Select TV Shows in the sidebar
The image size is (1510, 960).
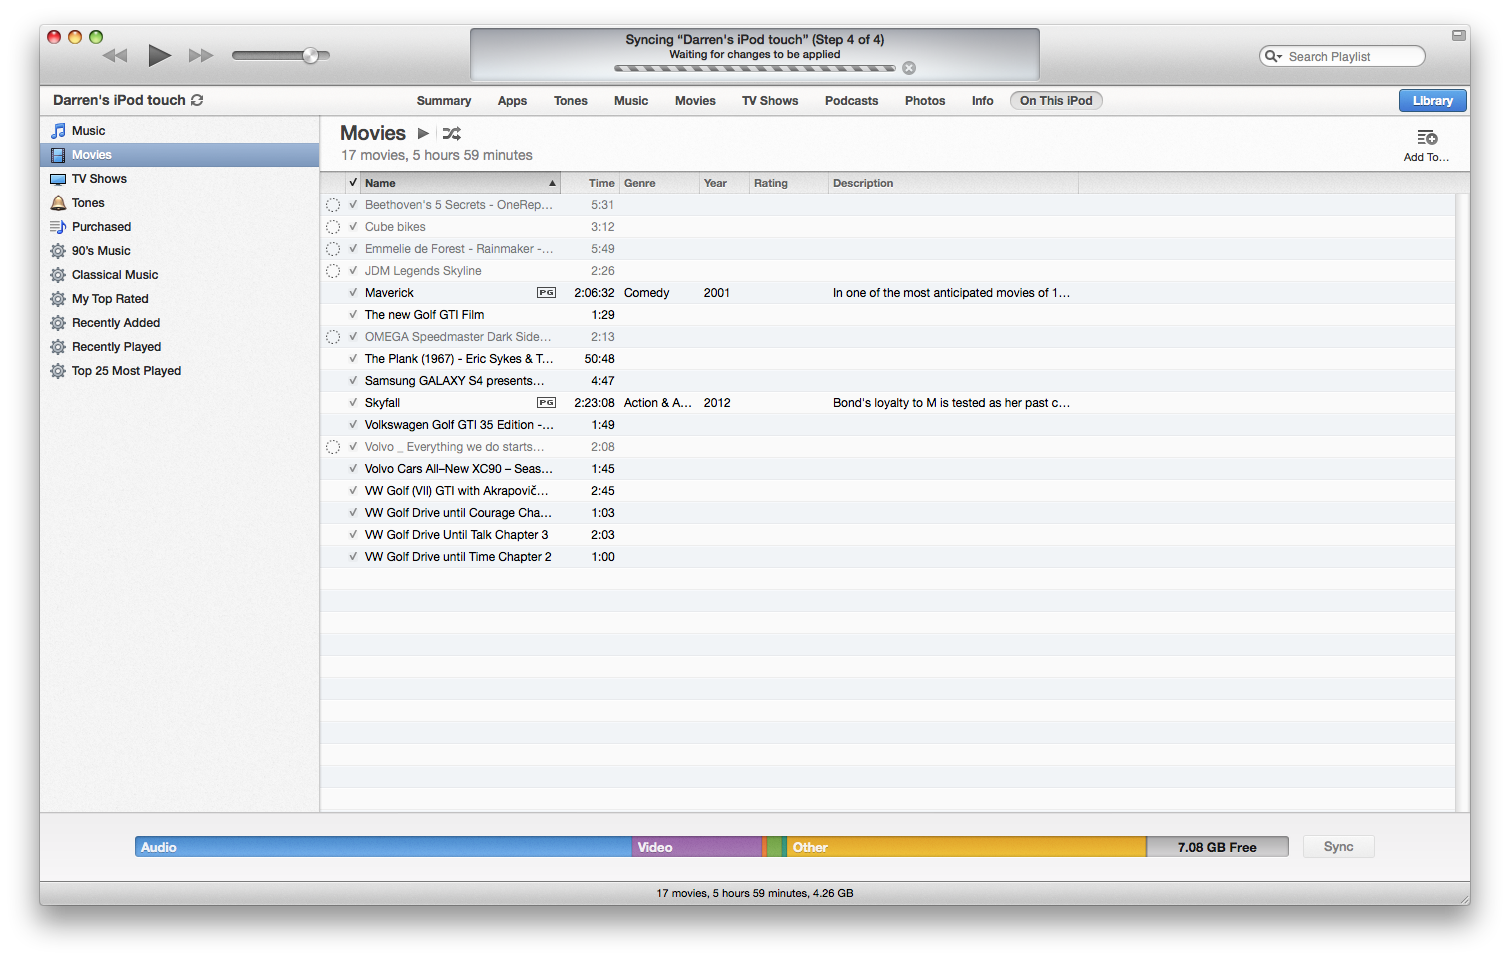click(180, 179)
